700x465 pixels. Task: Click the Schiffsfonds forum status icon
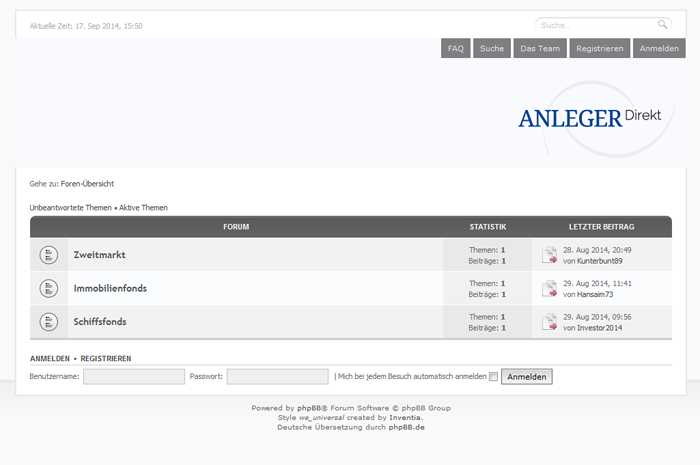[49, 322]
